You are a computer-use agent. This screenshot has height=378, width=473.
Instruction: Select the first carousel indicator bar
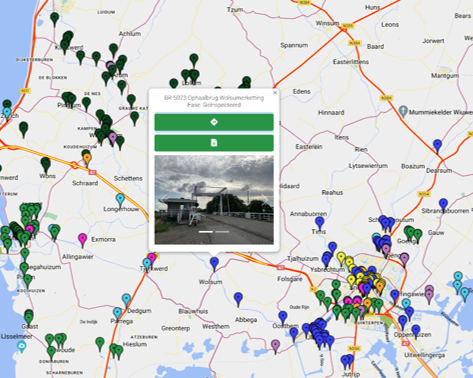click(206, 232)
